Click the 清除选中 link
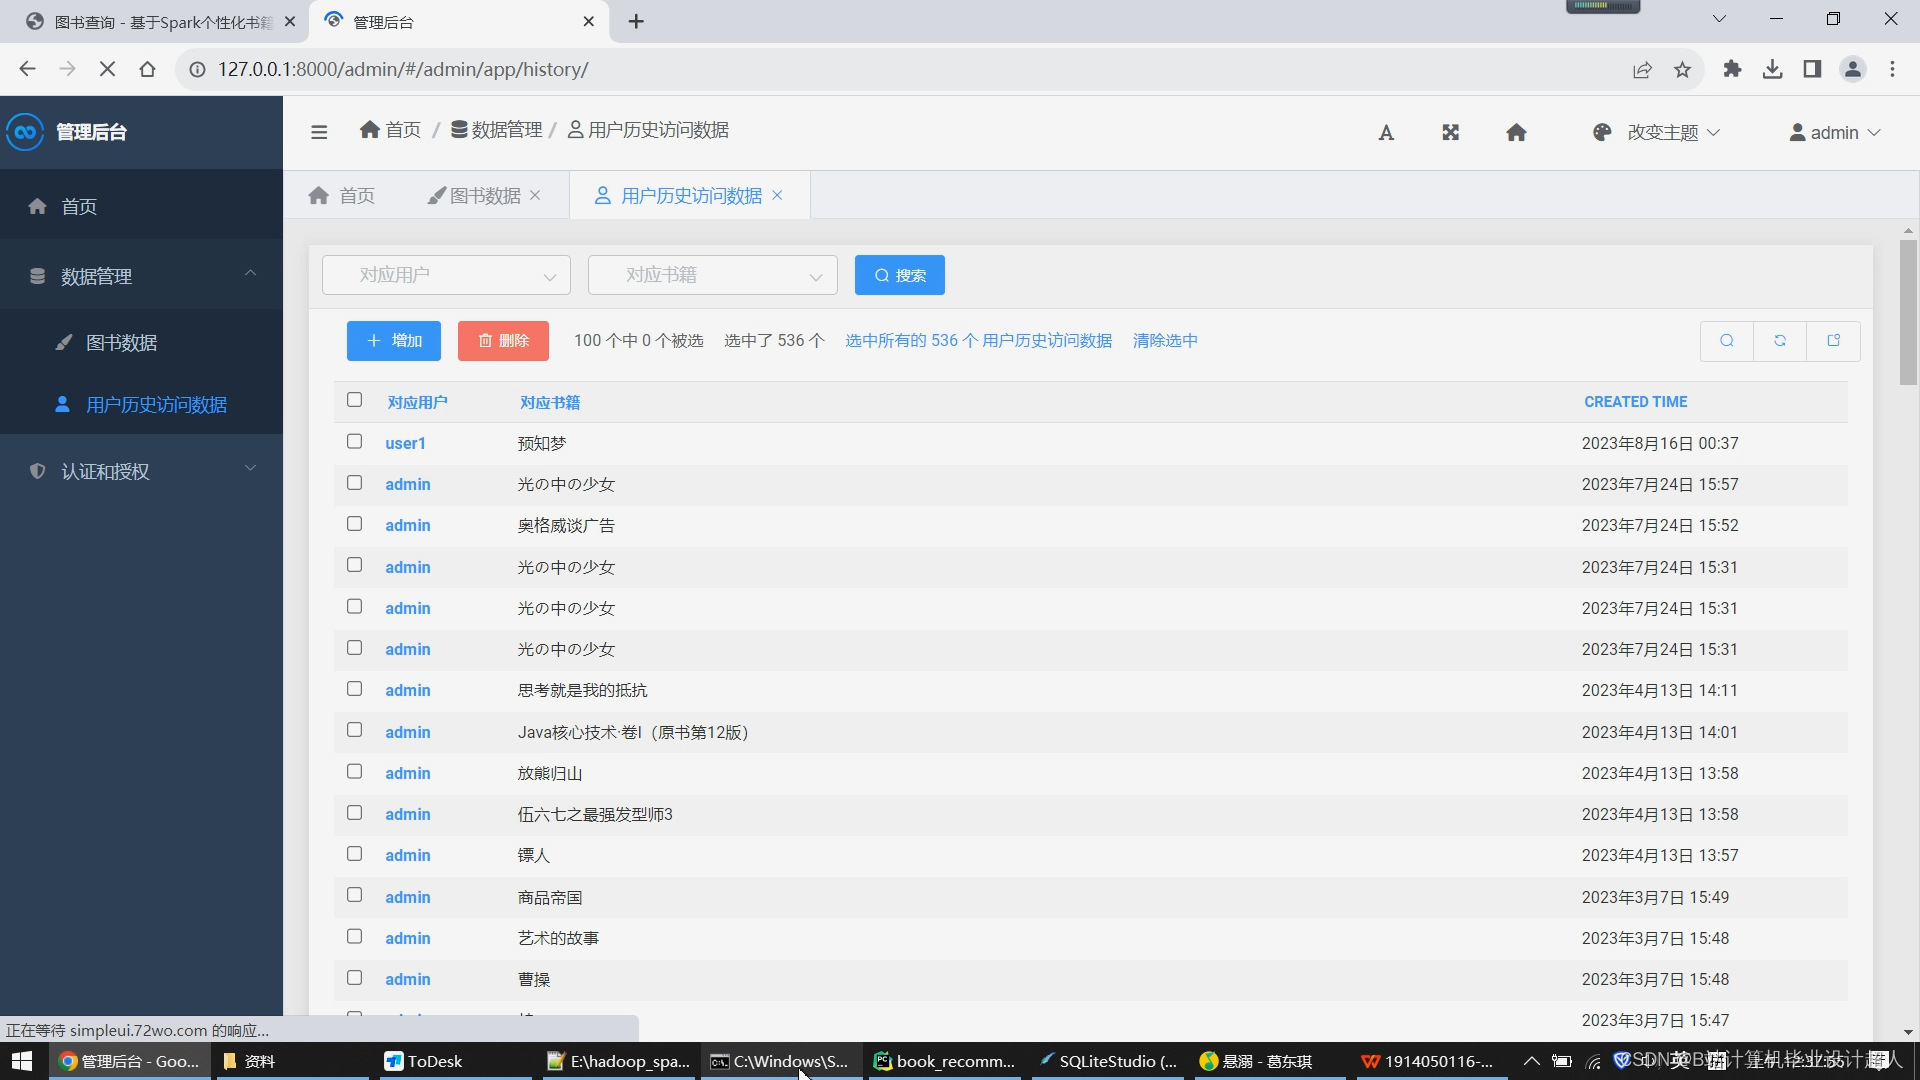 [x=1165, y=341]
